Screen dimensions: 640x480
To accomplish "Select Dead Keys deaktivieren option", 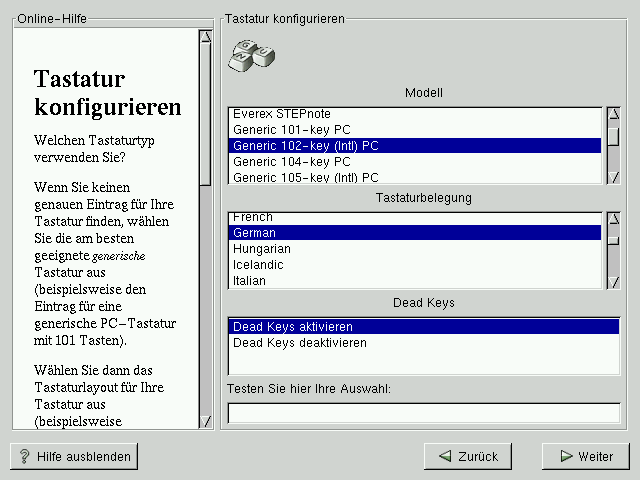I will [299, 343].
